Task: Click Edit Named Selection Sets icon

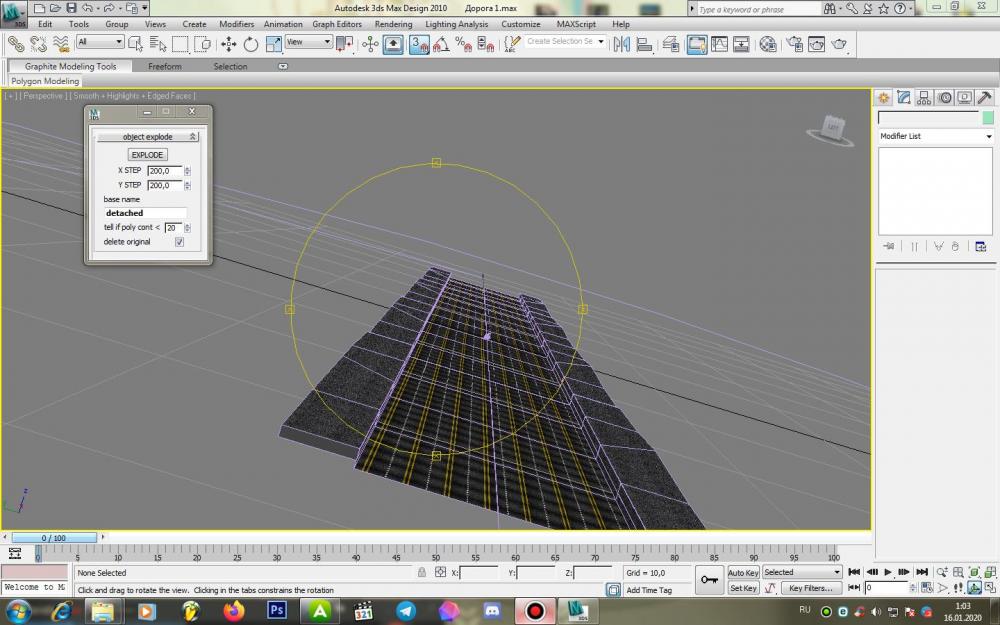Action: coord(511,43)
